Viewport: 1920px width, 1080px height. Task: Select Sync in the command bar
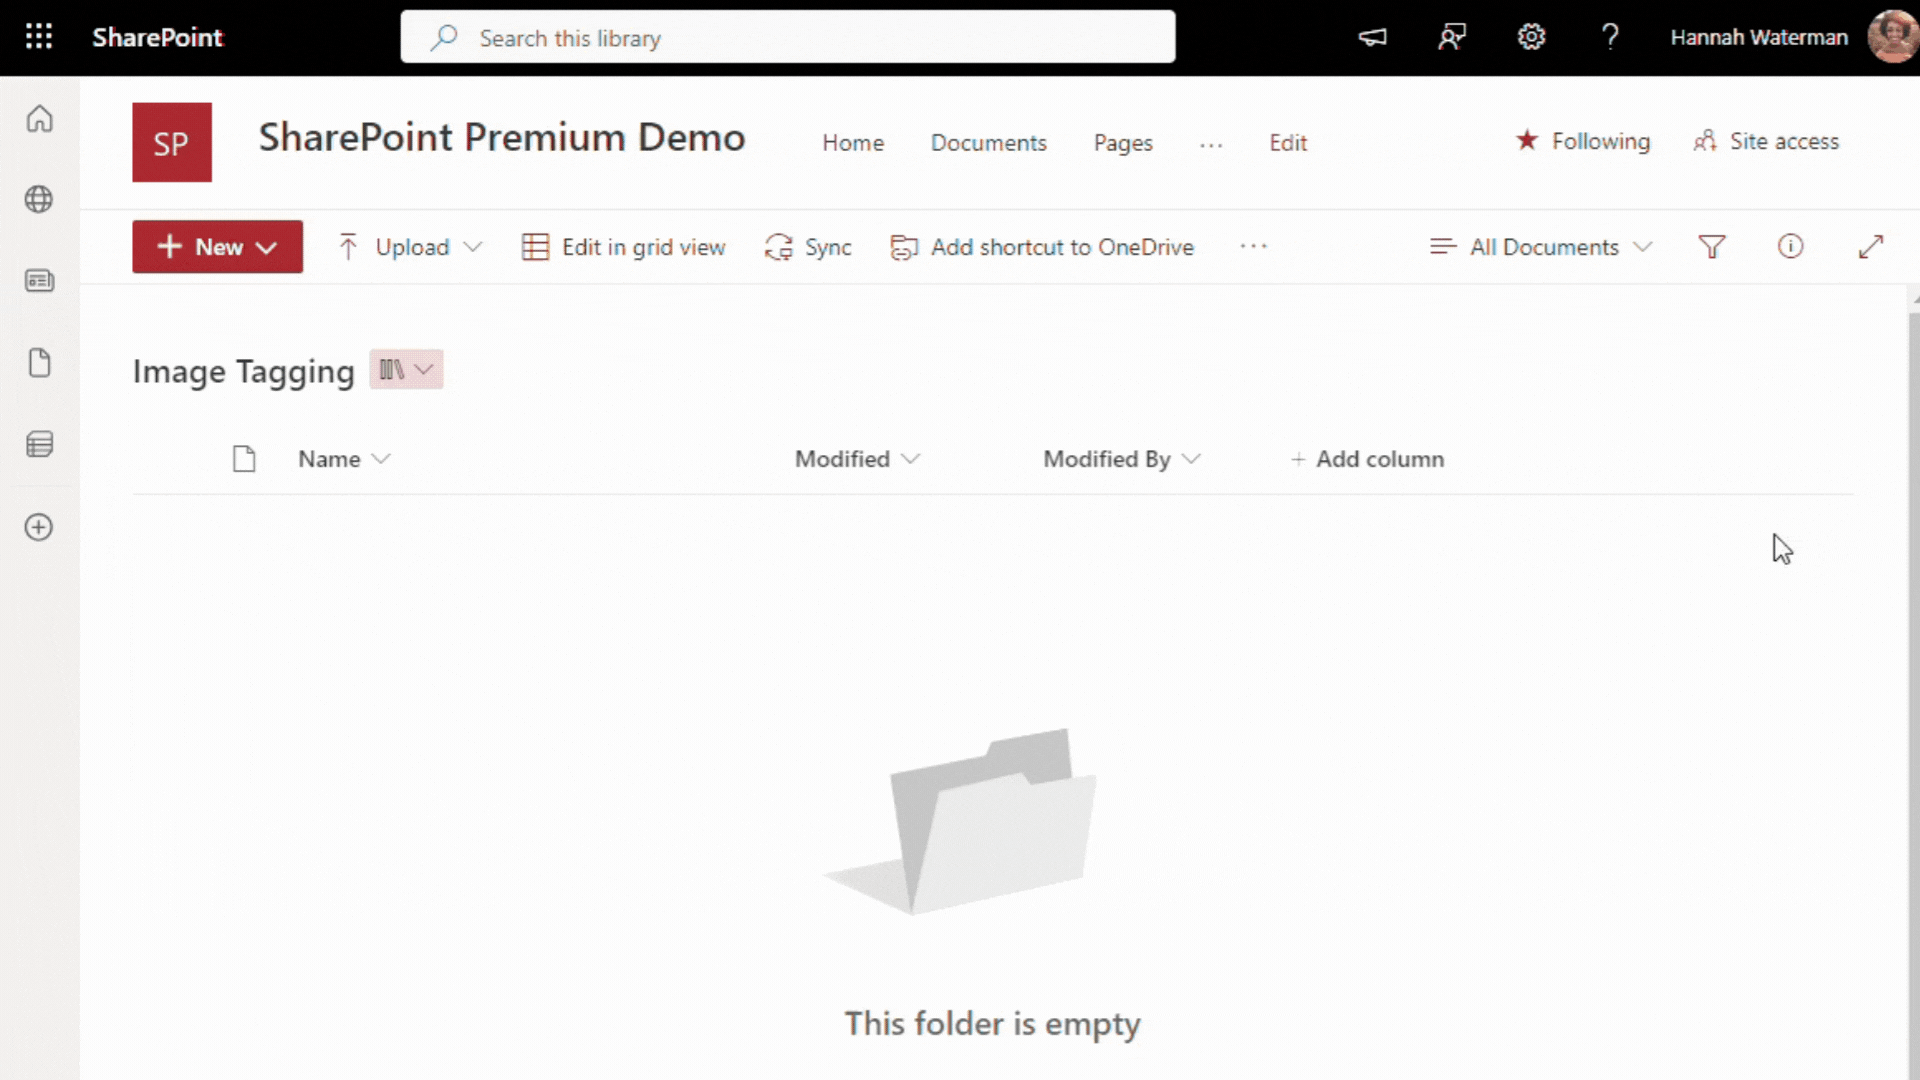808,247
